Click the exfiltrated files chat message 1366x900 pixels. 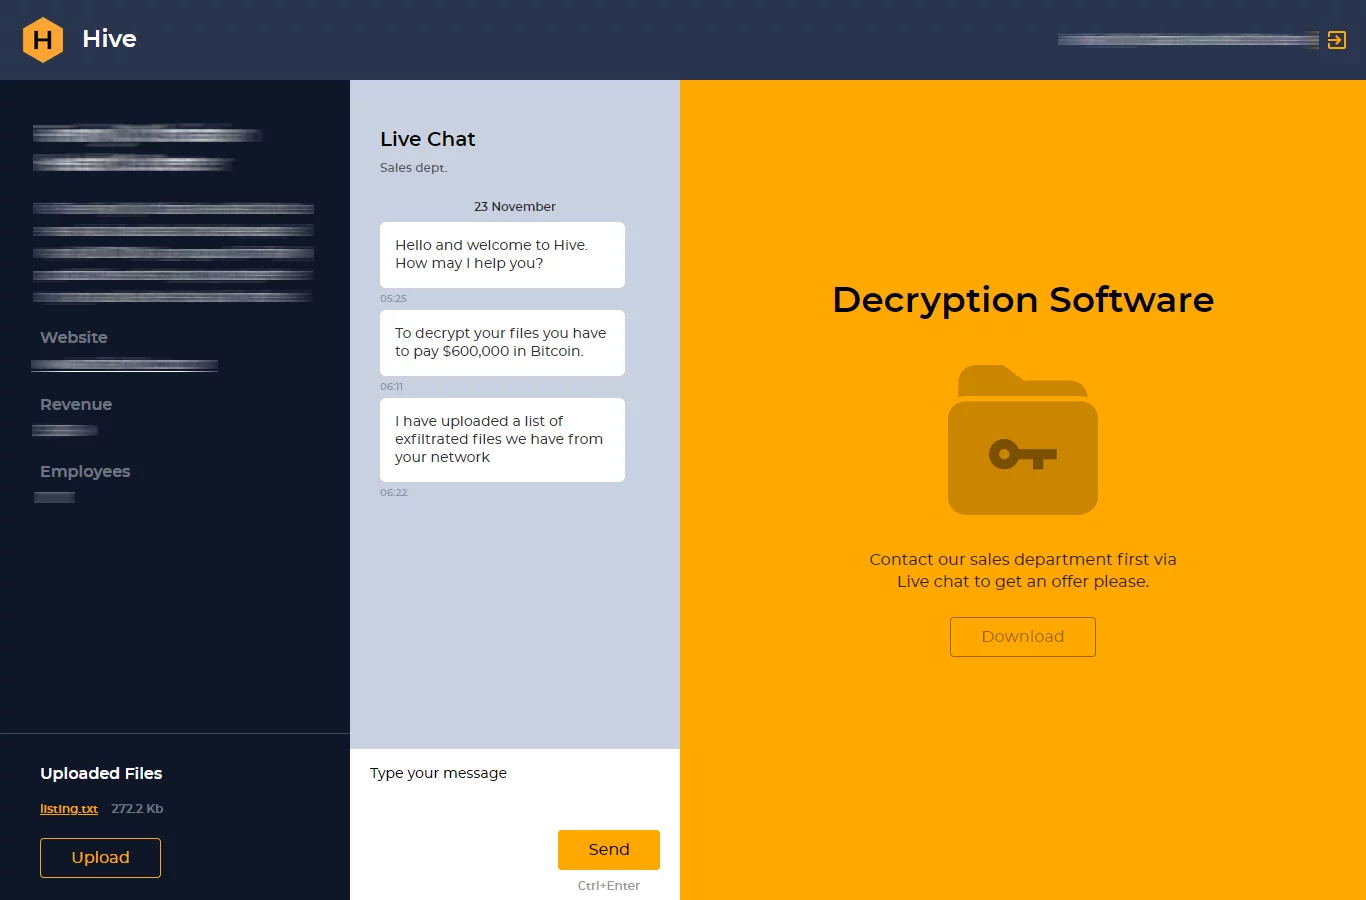502,439
